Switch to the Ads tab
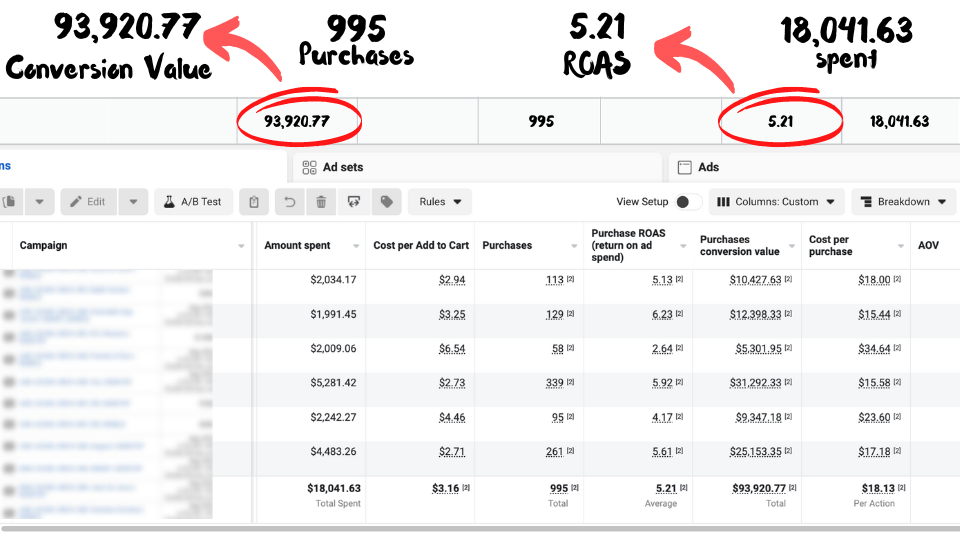Screen dimensions: 960x540 coord(708,168)
